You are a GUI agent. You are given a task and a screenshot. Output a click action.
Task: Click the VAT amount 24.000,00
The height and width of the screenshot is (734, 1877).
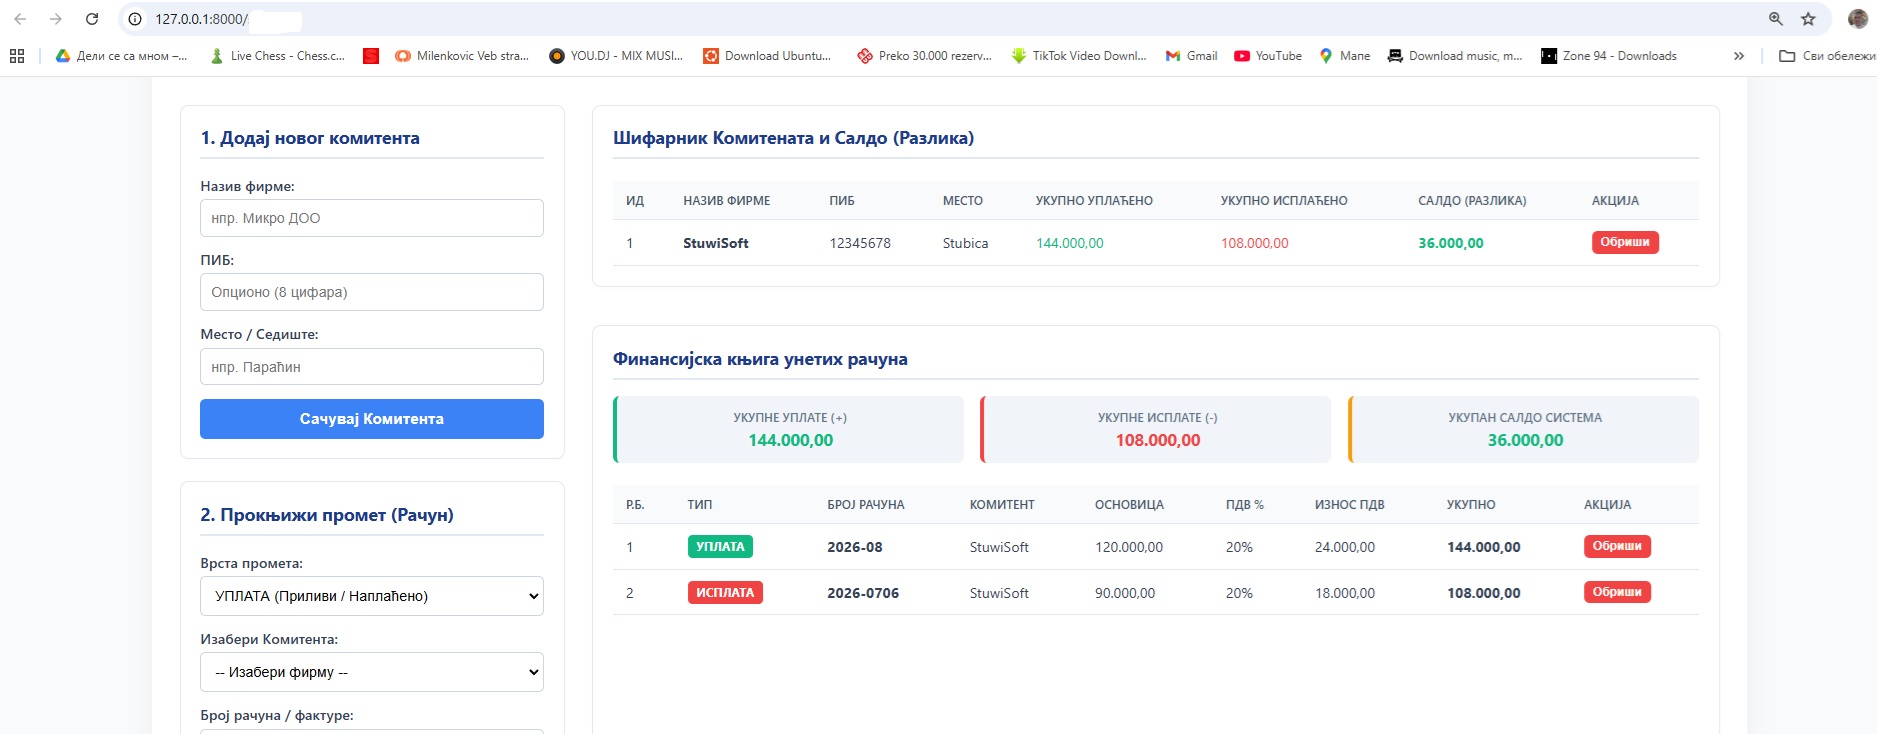click(1345, 547)
